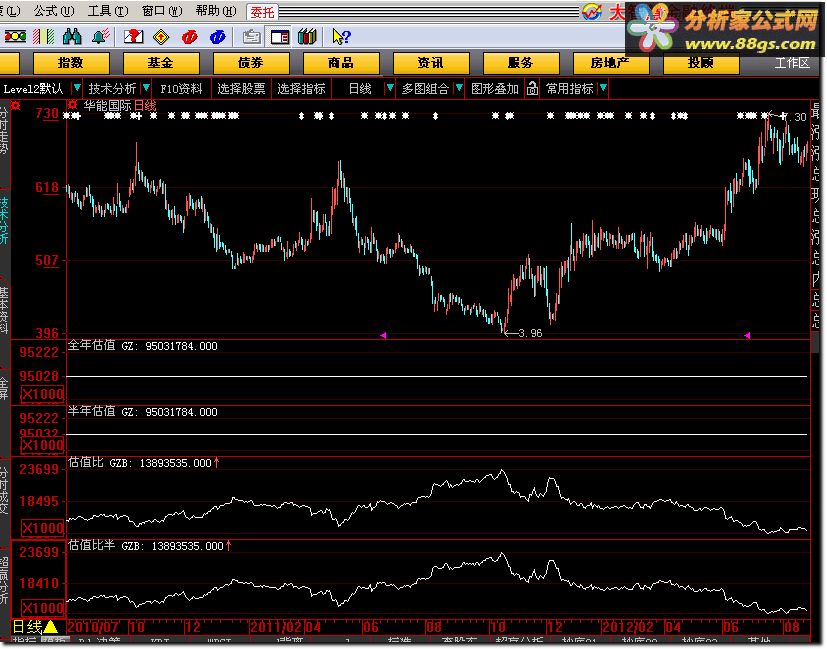Click the 服务 yellow button
This screenshot has height=649, width=827.
coord(521,63)
